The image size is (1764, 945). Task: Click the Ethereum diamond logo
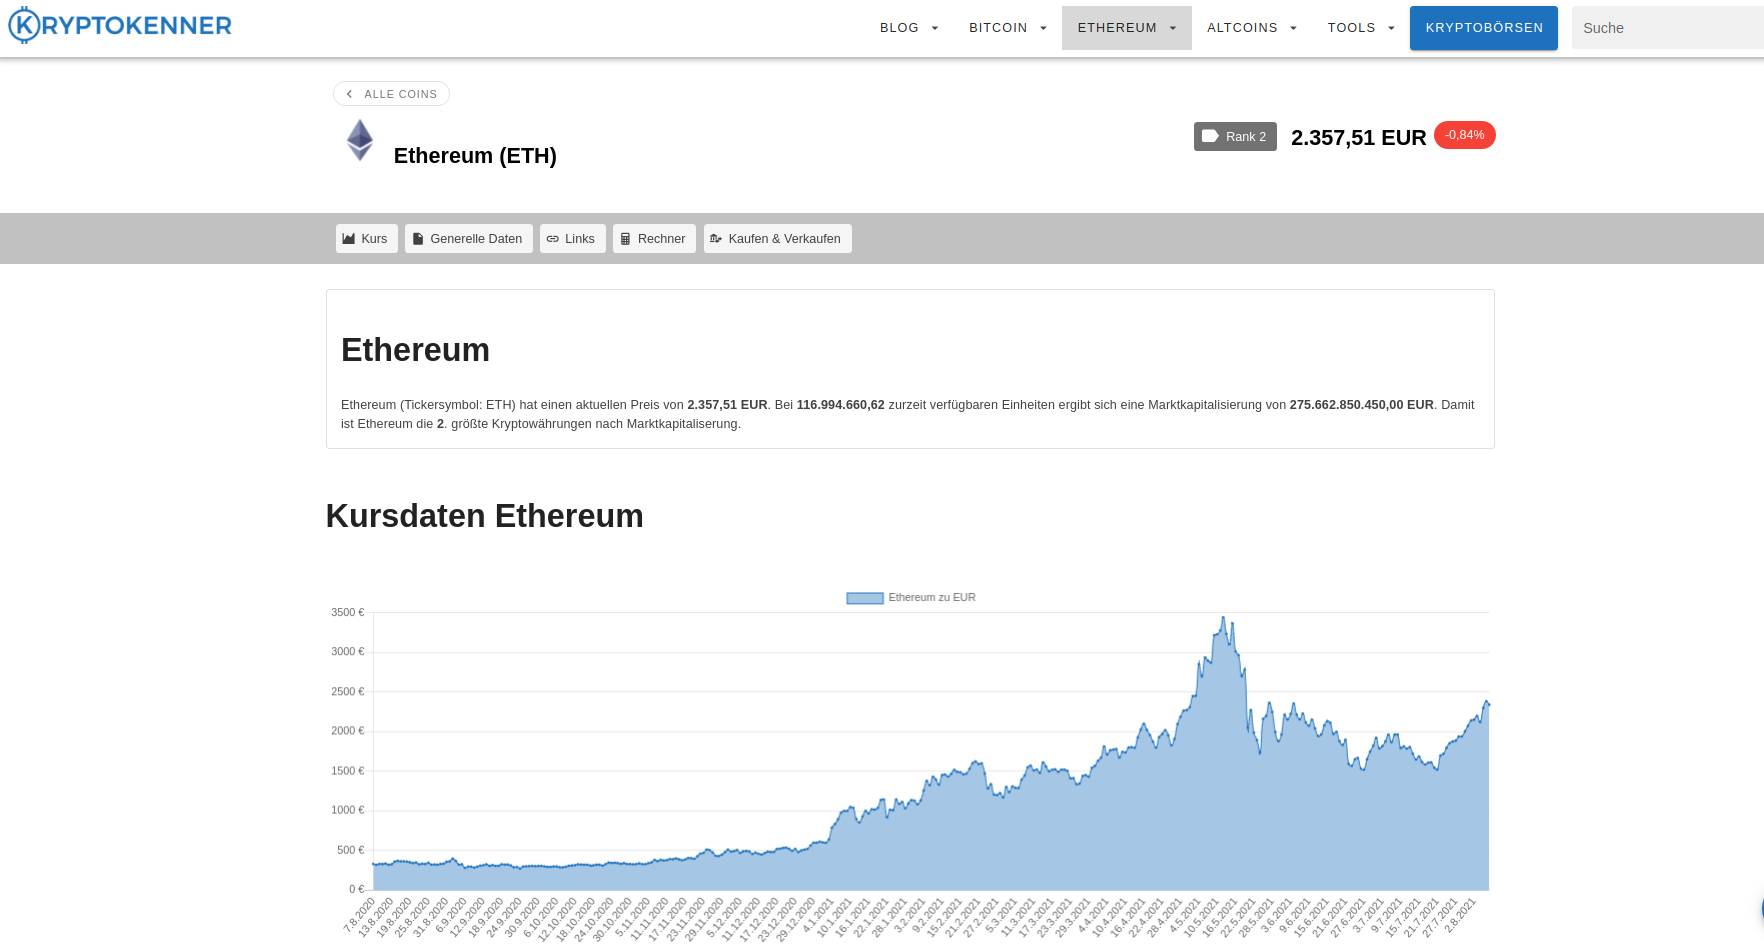tap(360, 140)
